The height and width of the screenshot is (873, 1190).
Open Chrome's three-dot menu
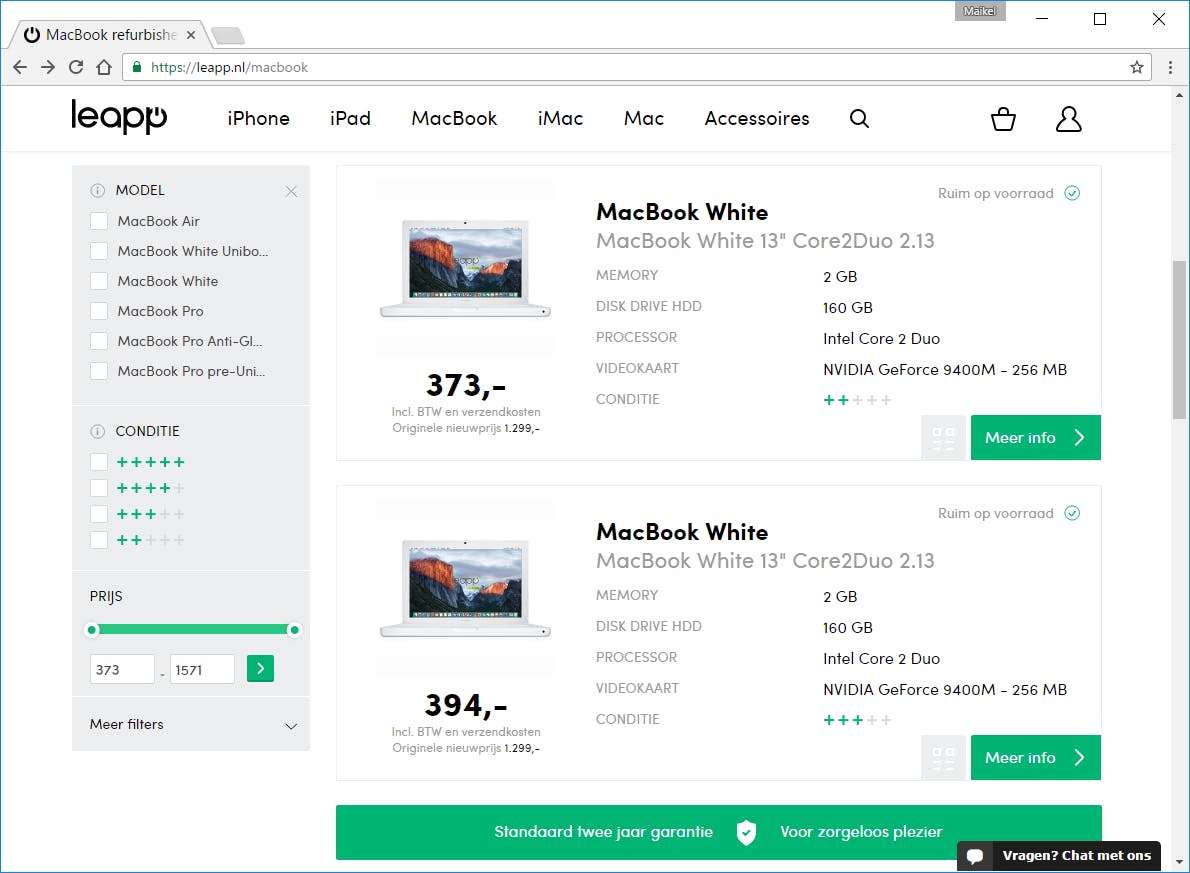click(x=1170, y=67)
